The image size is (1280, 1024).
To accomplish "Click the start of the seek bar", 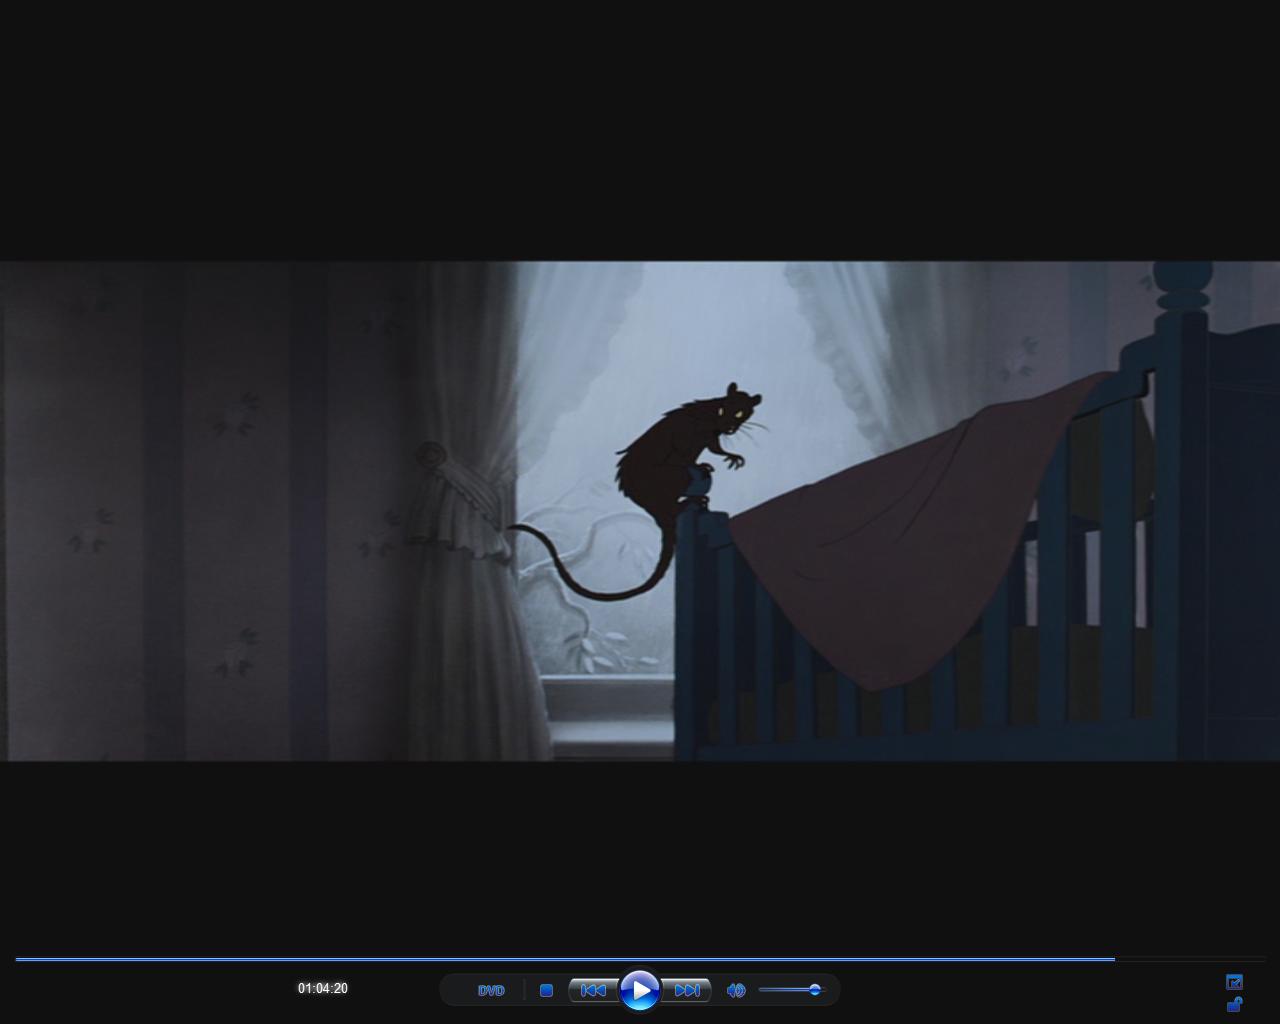I will 18,959.
